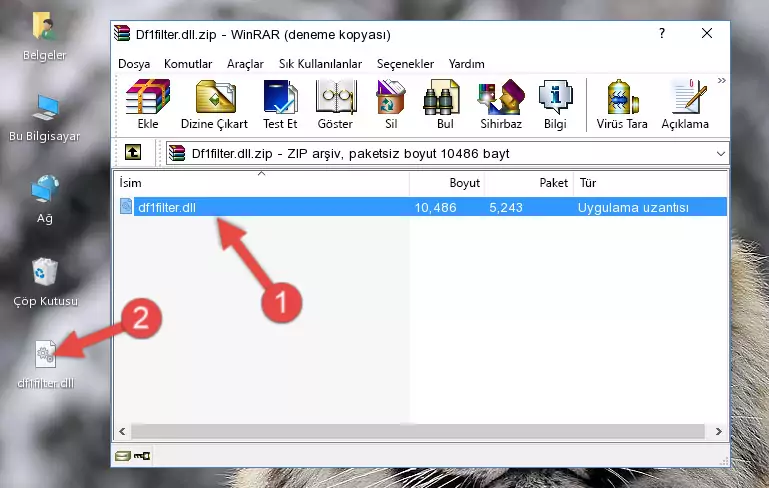Sort by the Boyut column header
769x488 pixels.
coord(447,183)
